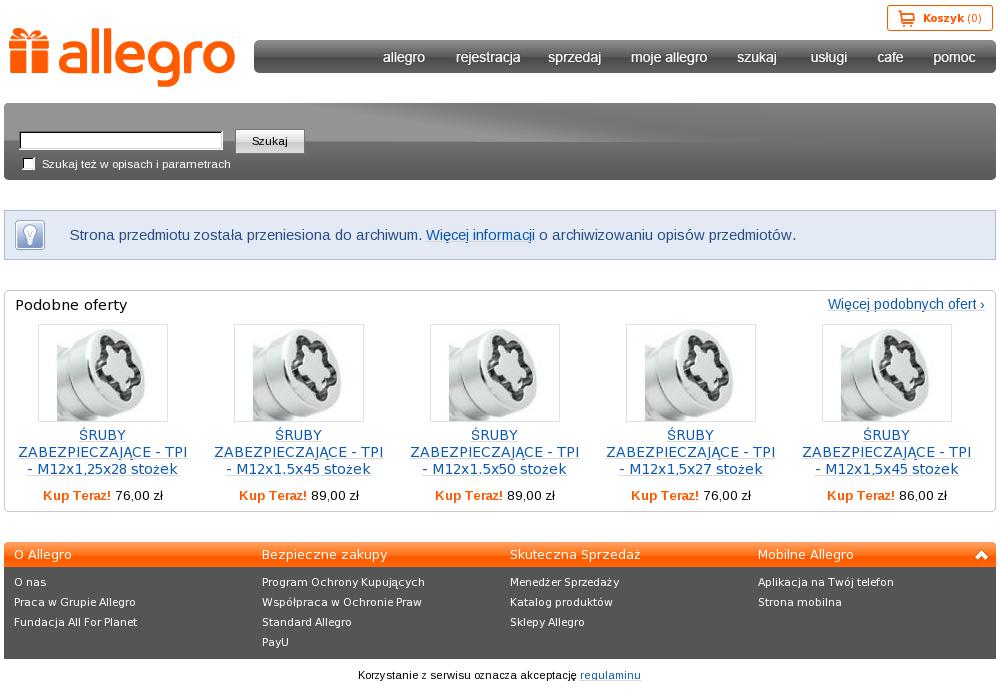Open the regulaminu terms link
Image resolution: width=1000 pixels, height=695 pixels.
[x=610, y=675]
